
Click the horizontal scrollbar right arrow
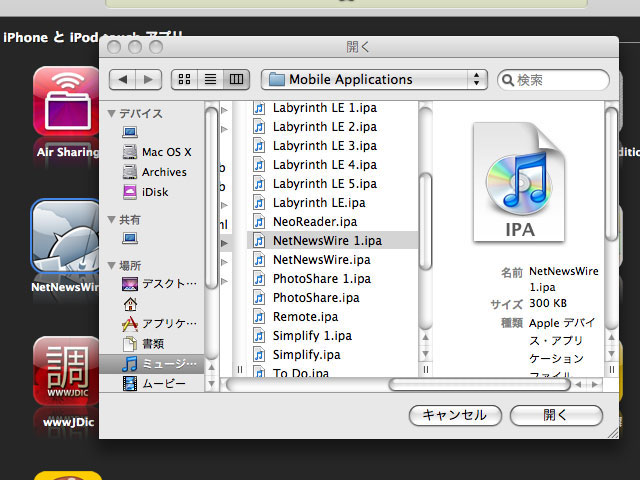click(595, 384)
